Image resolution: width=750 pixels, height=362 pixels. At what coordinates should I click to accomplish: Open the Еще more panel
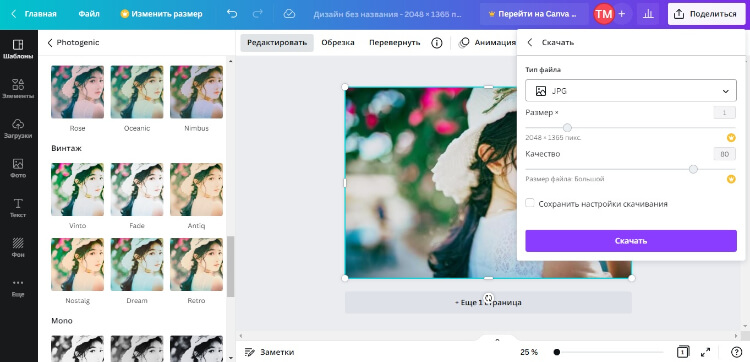[x=18, y=288]
